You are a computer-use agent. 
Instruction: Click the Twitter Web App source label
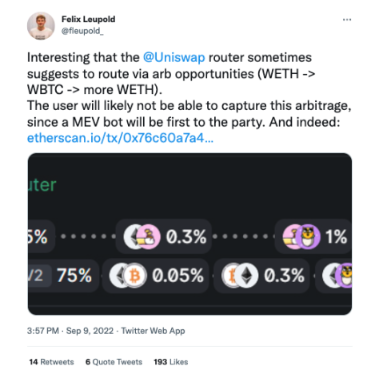tap(153, 331)
